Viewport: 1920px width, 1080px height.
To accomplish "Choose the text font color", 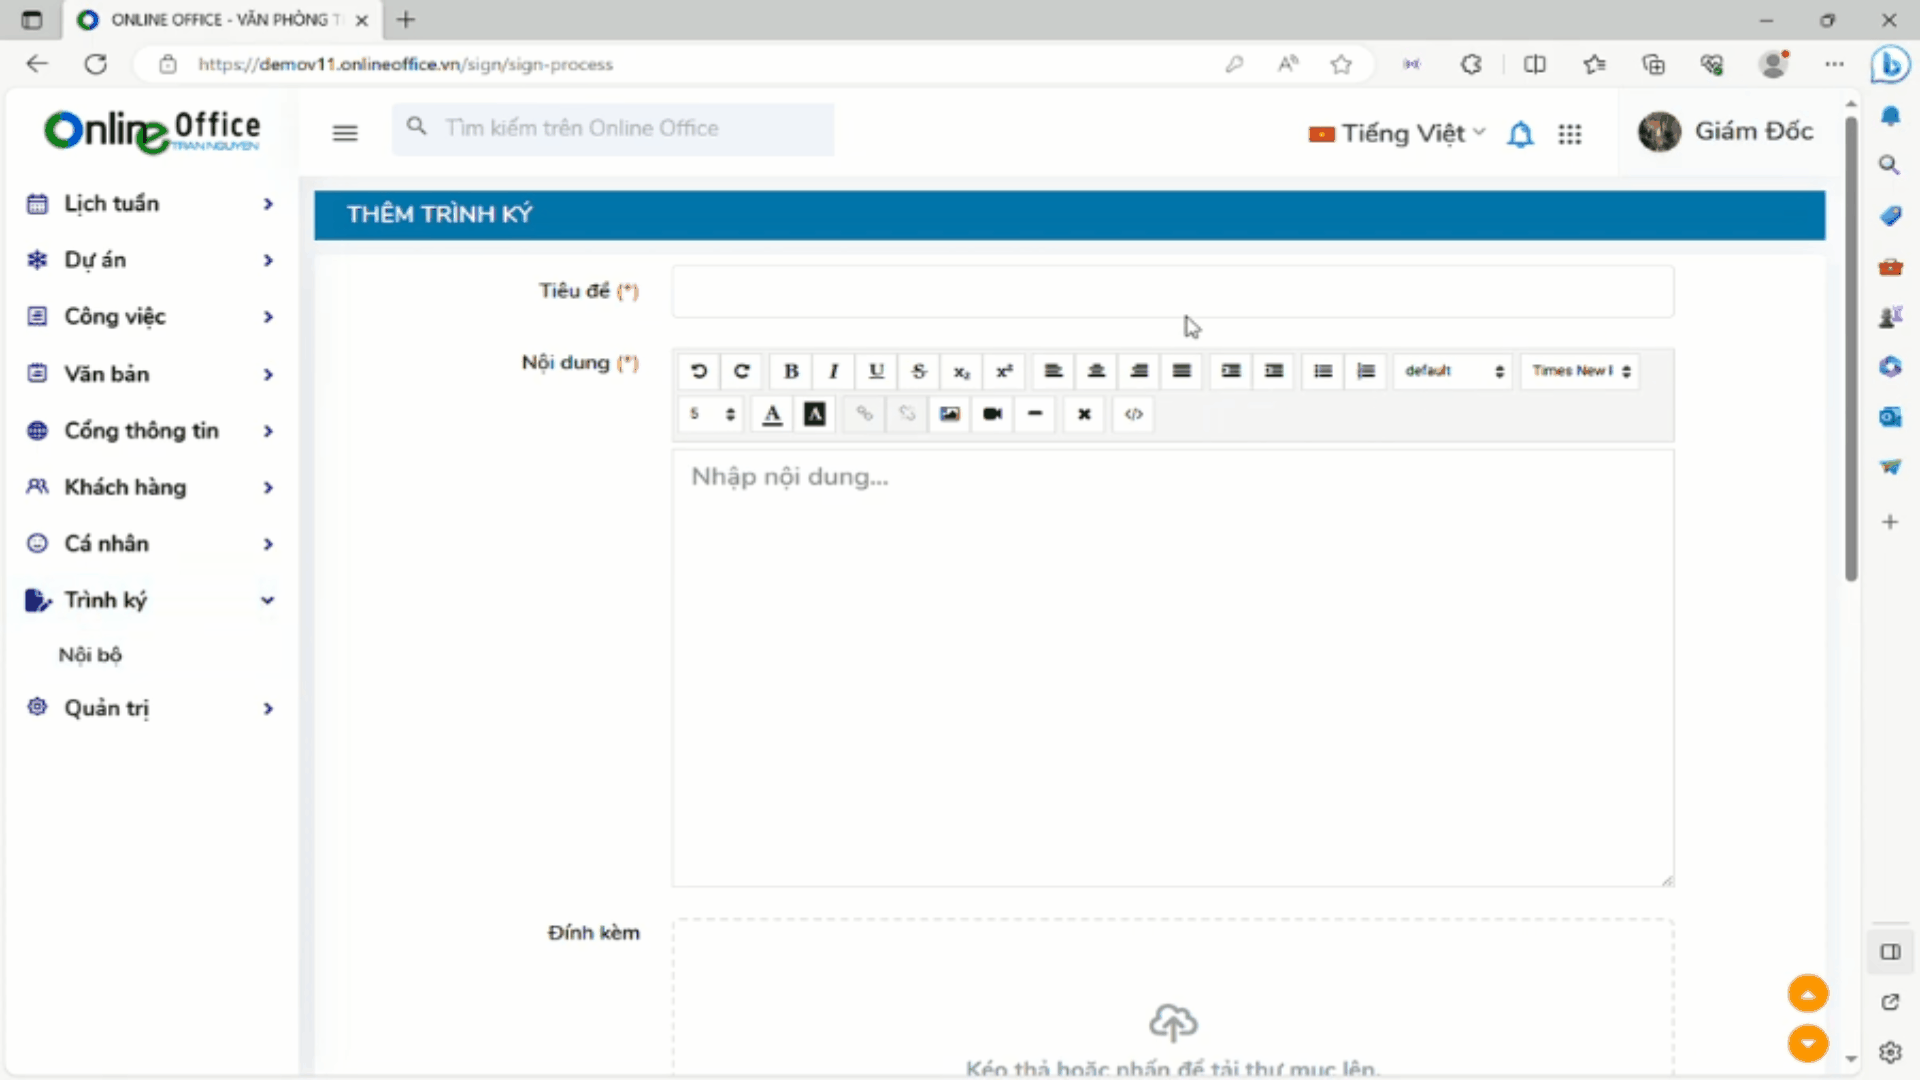I will pos(772,414).
